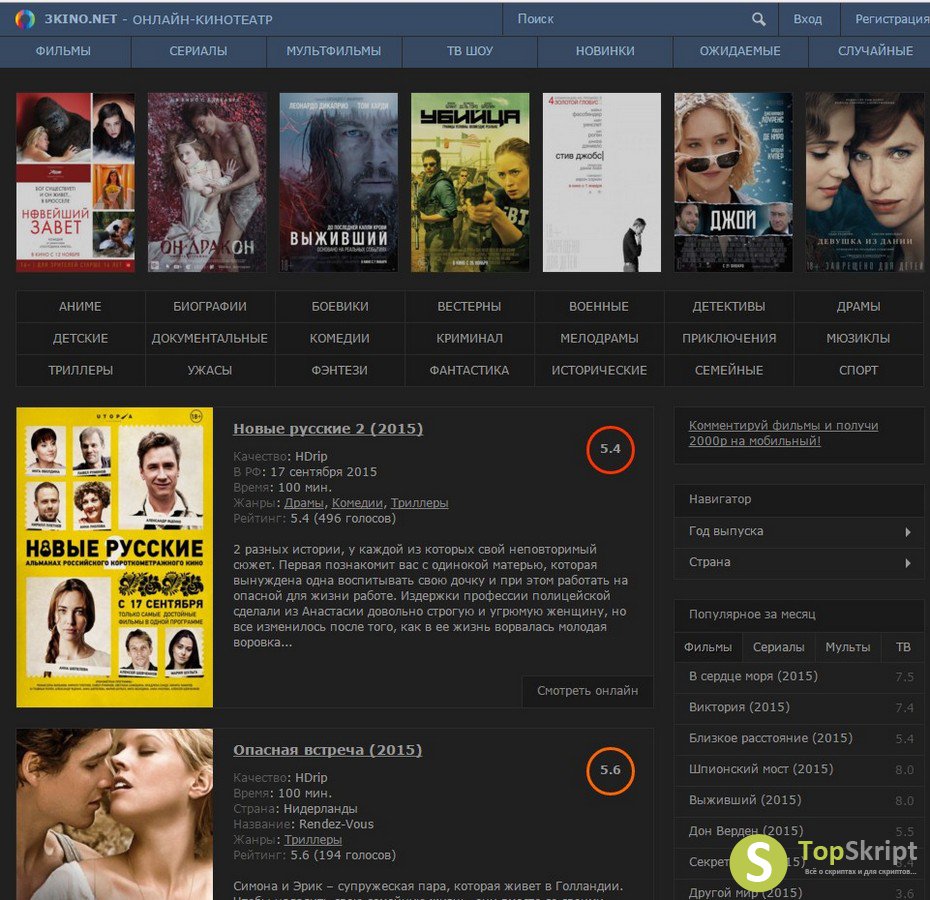Screen dimensions: 930x900
Task: Select the ВОЕННЫЕ genre
Action: (599, 307)
